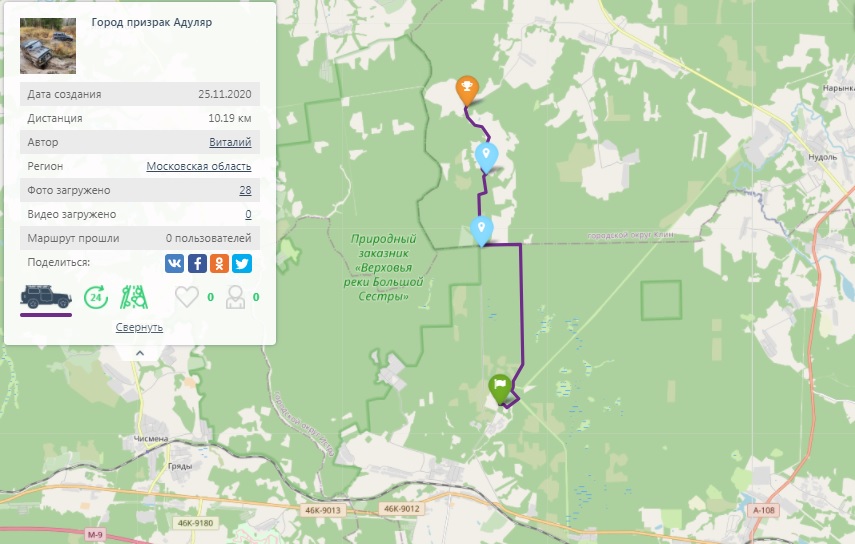The image size is (855, 544).
Task: Collapse info panel with chevron arrow
Action: (x=140, y=353)
